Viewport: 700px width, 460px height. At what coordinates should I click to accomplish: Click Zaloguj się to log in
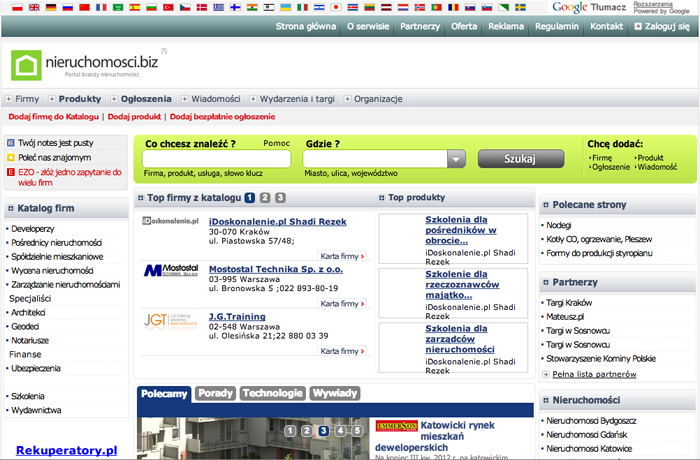(x=662, y=26)
